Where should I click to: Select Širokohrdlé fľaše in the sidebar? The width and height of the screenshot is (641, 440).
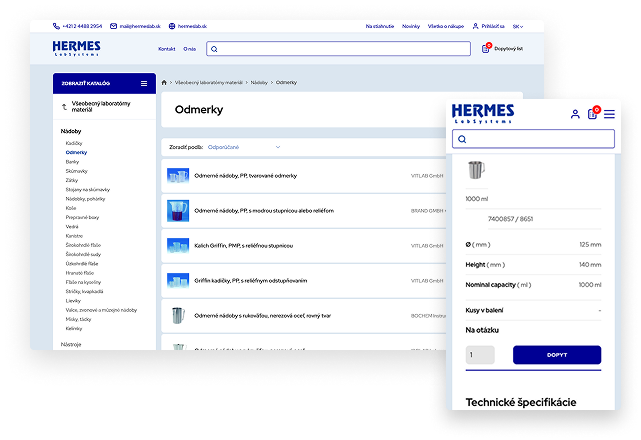(x=83, y=245)
